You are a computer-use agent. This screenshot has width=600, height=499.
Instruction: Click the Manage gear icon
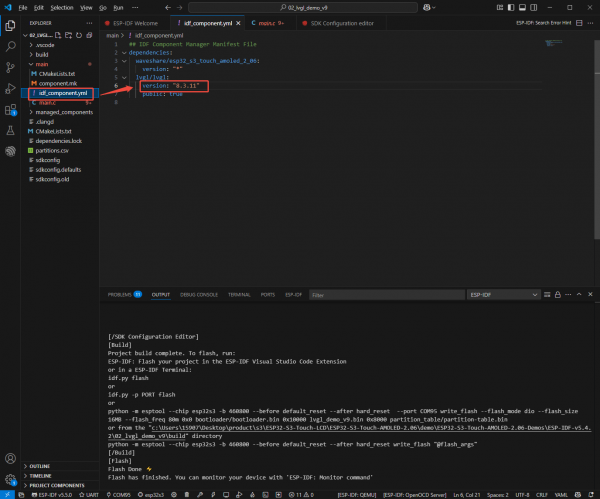(x=10, y=480)
